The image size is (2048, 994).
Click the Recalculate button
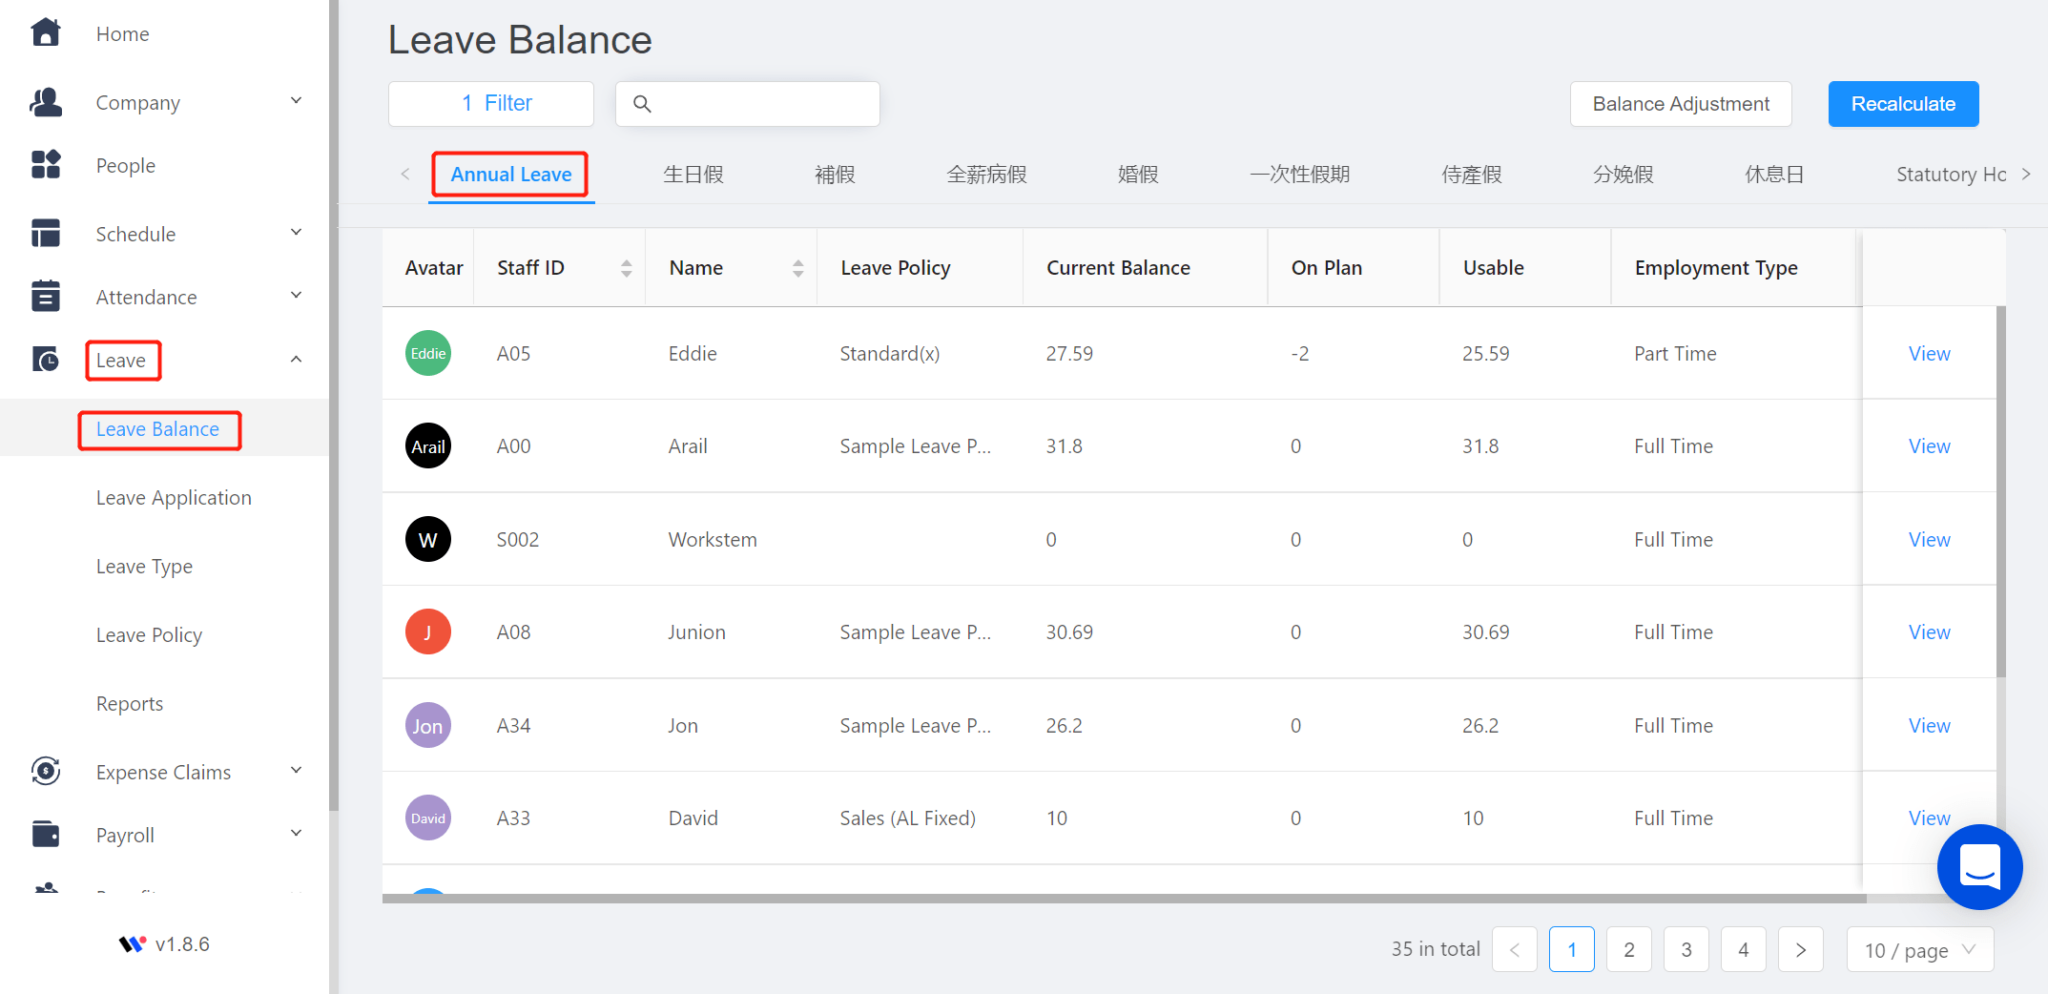click(1902, 104)
